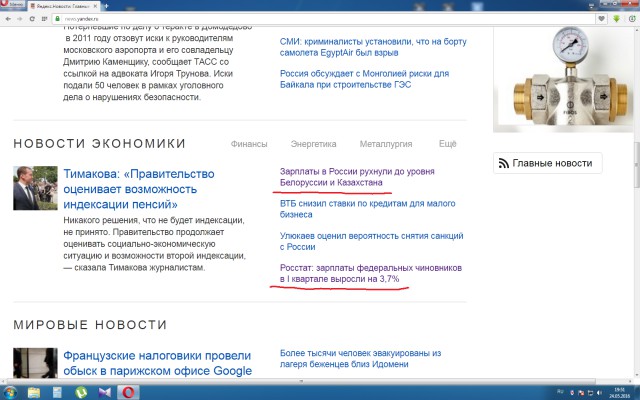640x400 pixels.
Task: Open the purple bowtie taskbar app
Action: (104, 393)
